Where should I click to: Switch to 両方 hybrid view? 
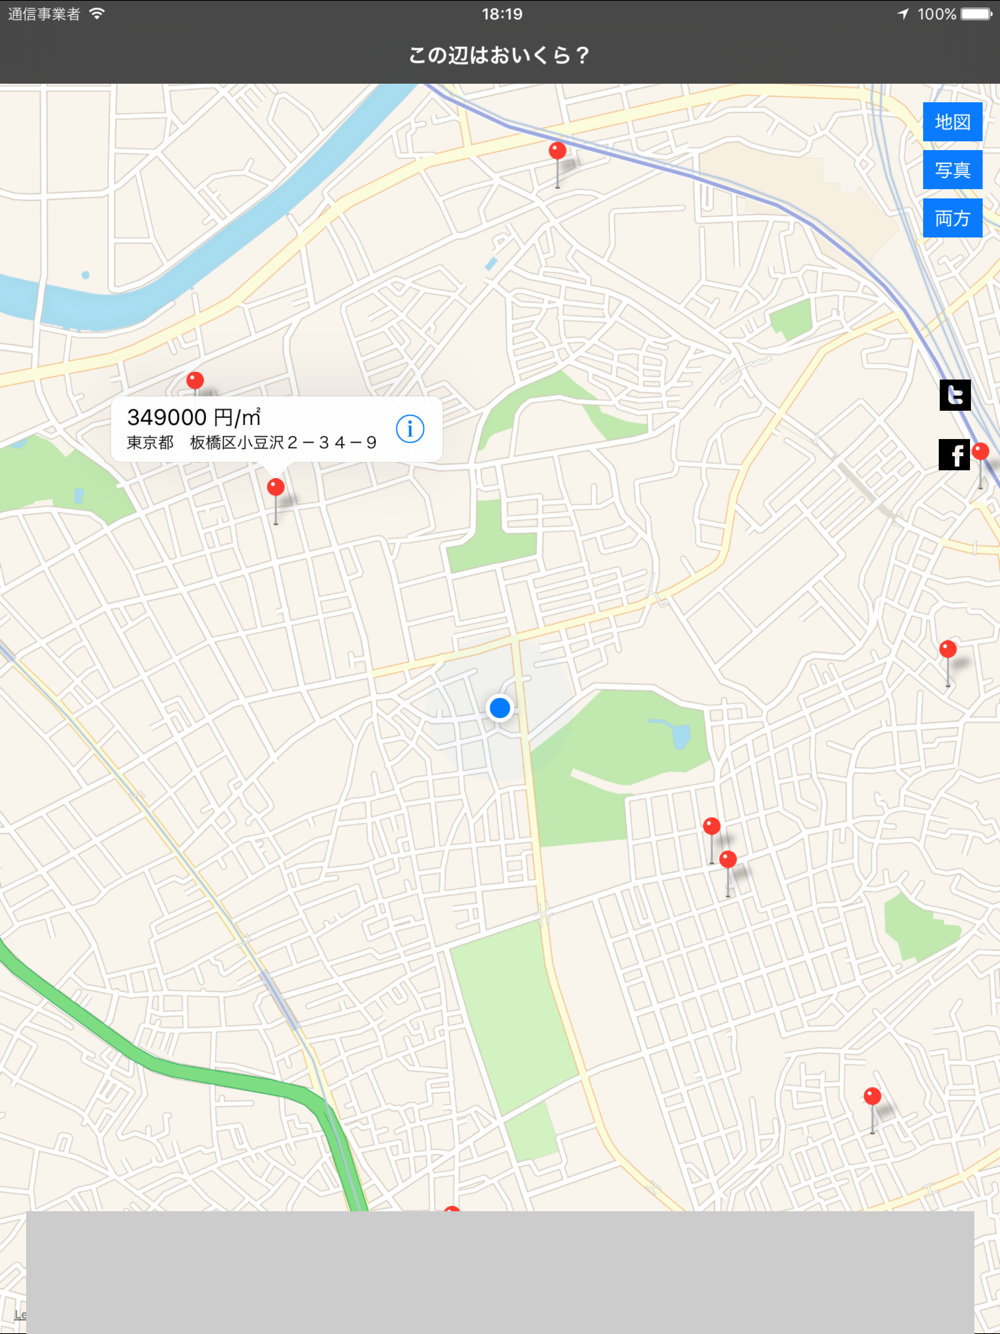953,218
